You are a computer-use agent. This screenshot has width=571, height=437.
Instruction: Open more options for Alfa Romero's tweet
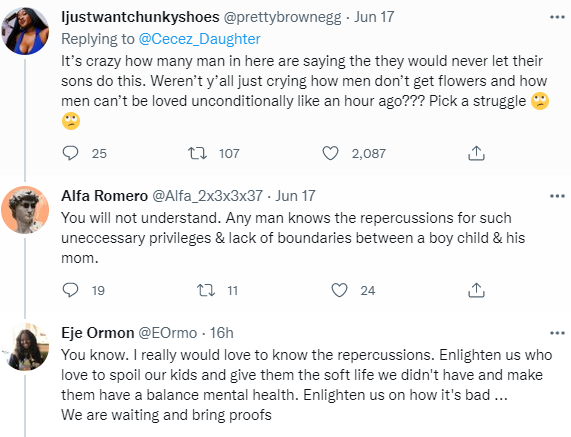557,196
